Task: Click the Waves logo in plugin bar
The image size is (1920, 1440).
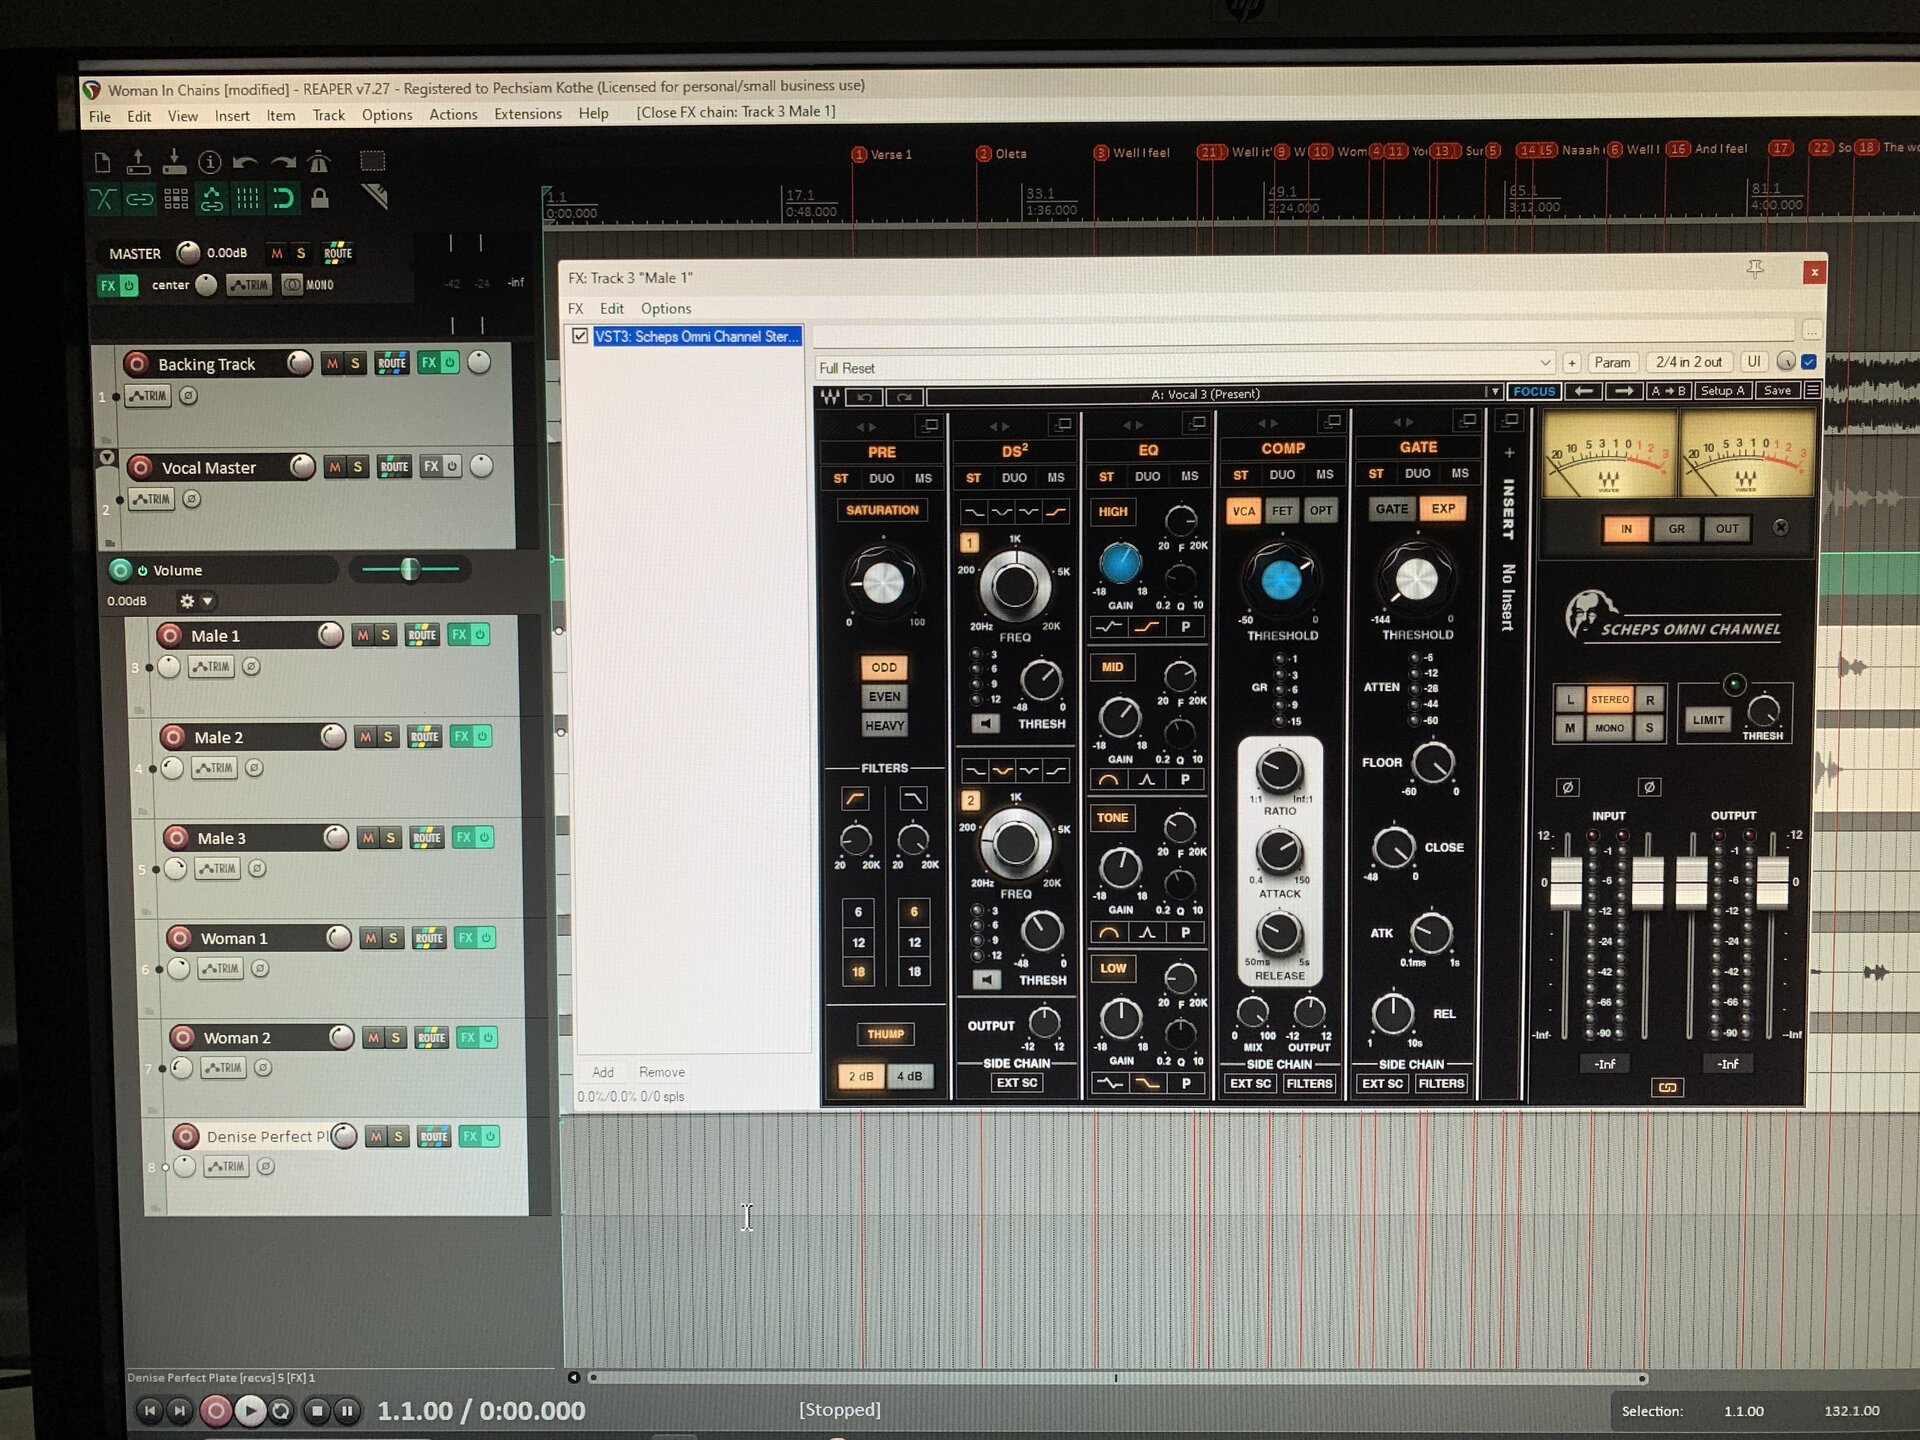Action: pyautogui.click(x=830, y=397)
